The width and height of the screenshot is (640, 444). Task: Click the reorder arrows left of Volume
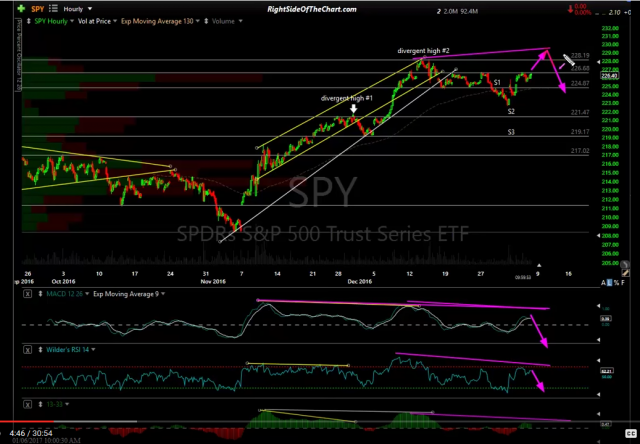[207, 21]
